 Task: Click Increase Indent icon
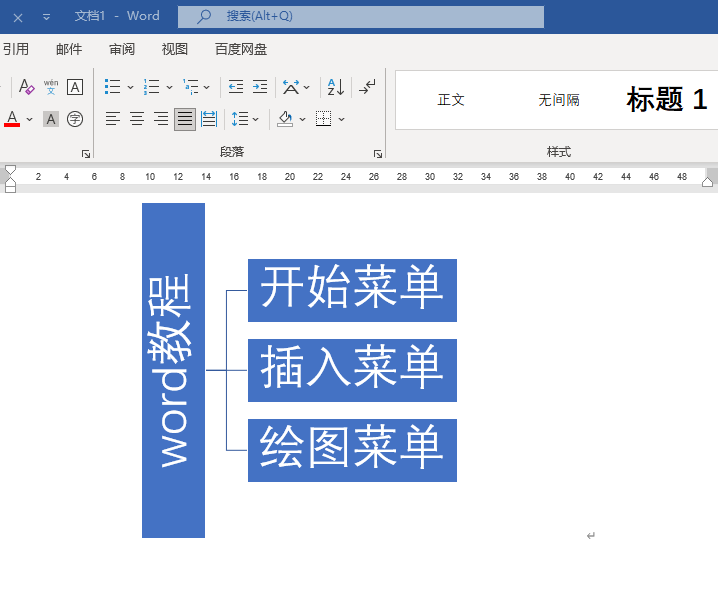(x=260, y=87)
